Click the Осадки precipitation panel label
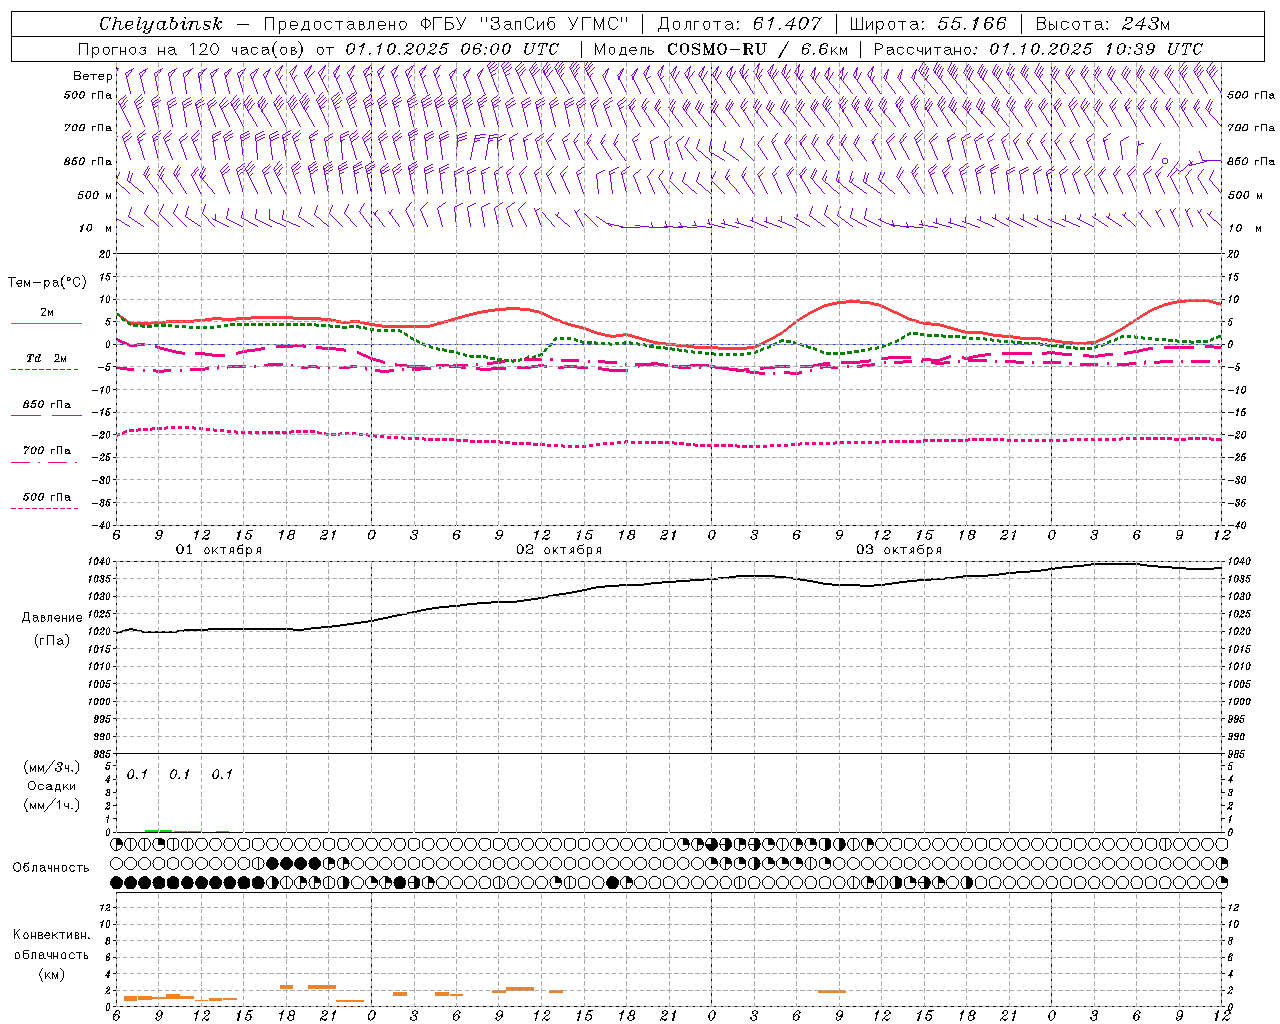1280x1024 pixels. click(52, 786)
